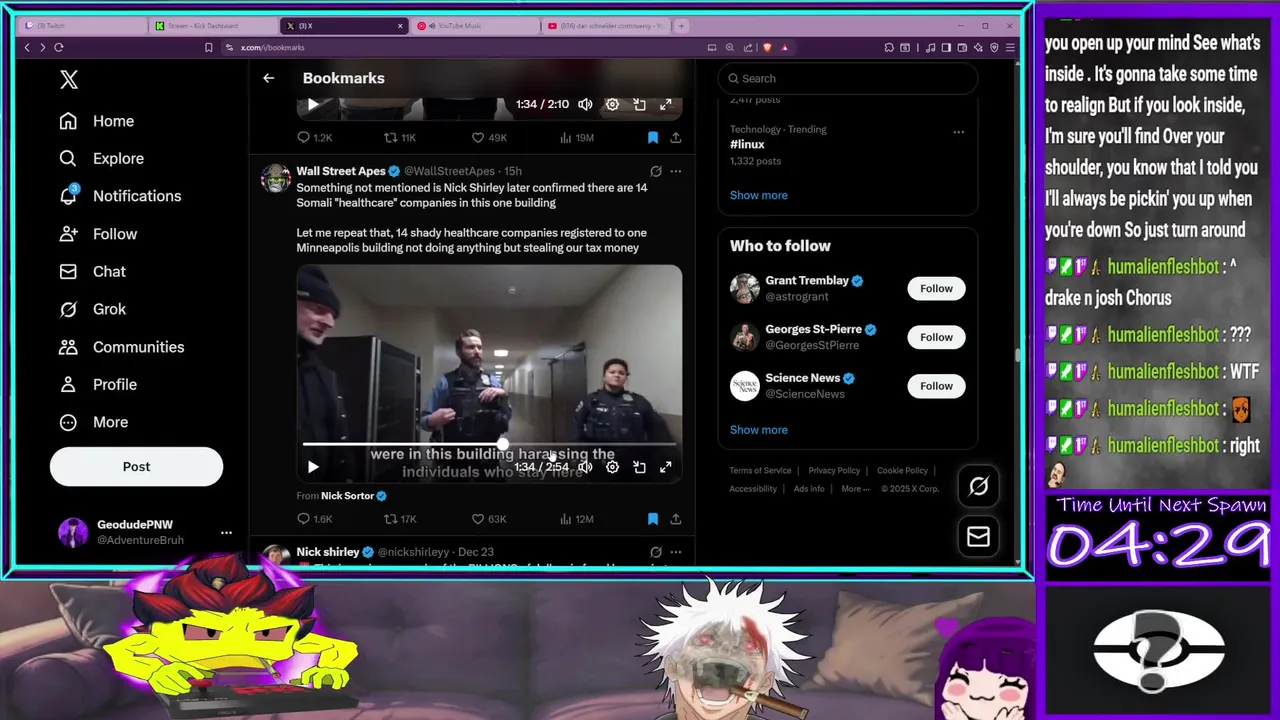The image size is (1280, 720).
Task: Switch to the YouTube Music tab
Action: tap(475, 26)
